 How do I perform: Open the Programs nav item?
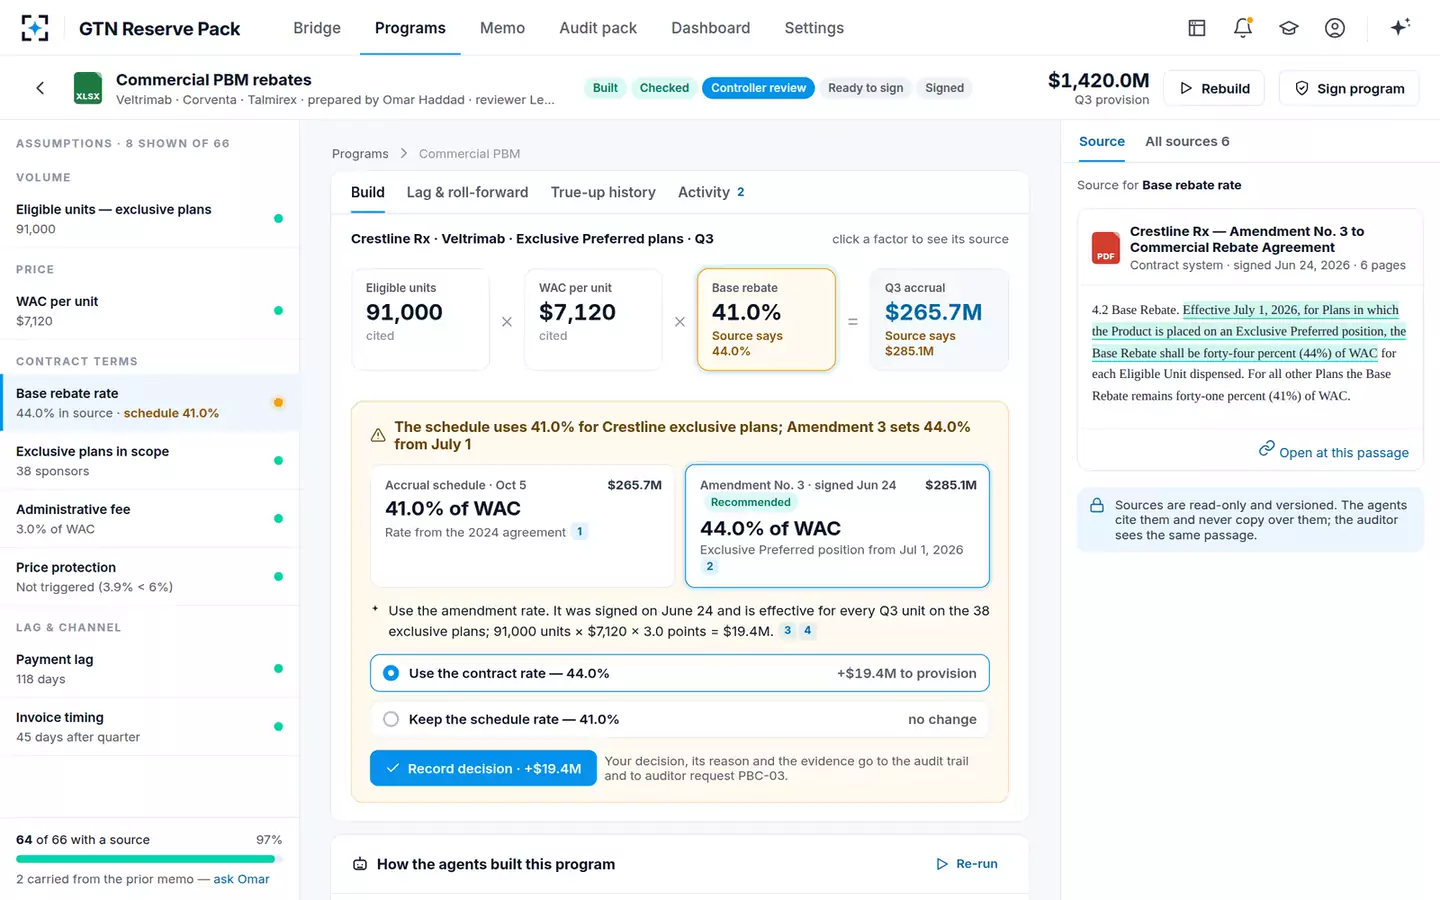click(x=410, y=28)
